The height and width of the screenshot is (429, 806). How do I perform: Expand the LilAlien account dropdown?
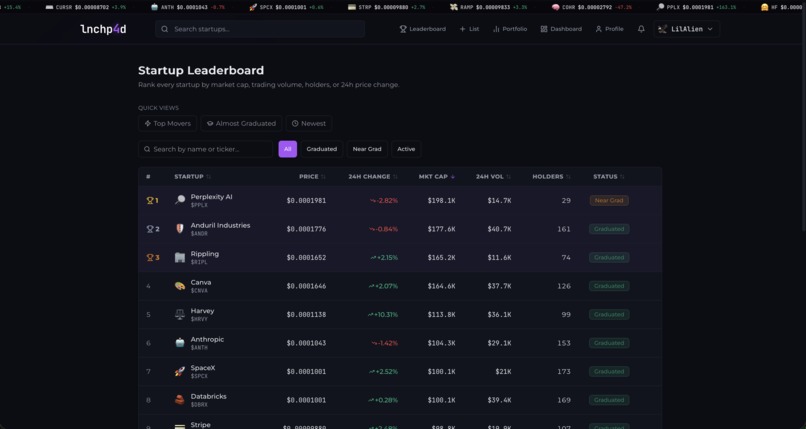click(x=686, y=29)
